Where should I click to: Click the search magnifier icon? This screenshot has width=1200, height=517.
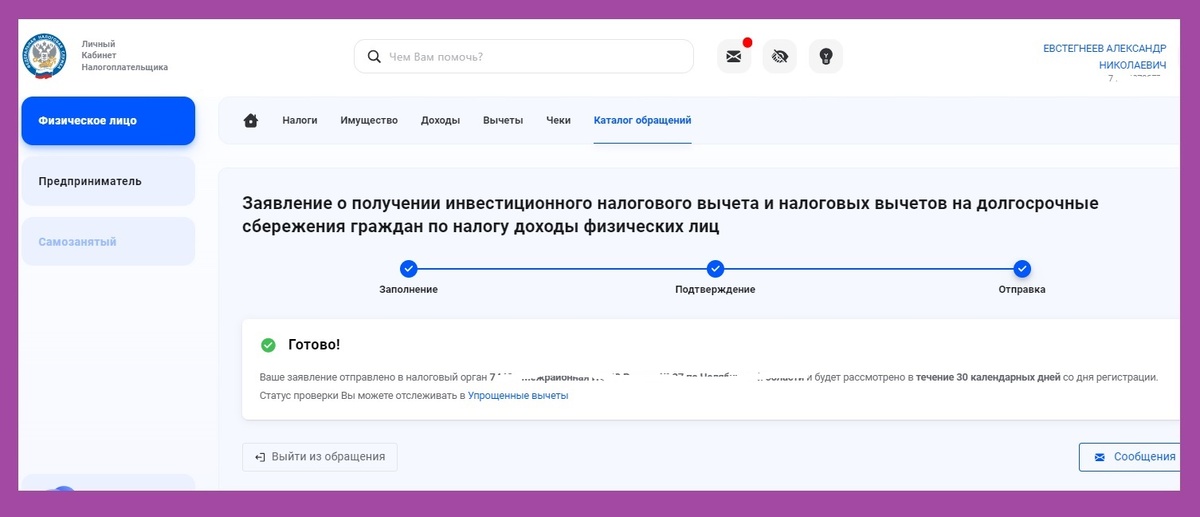pos(374,57)
